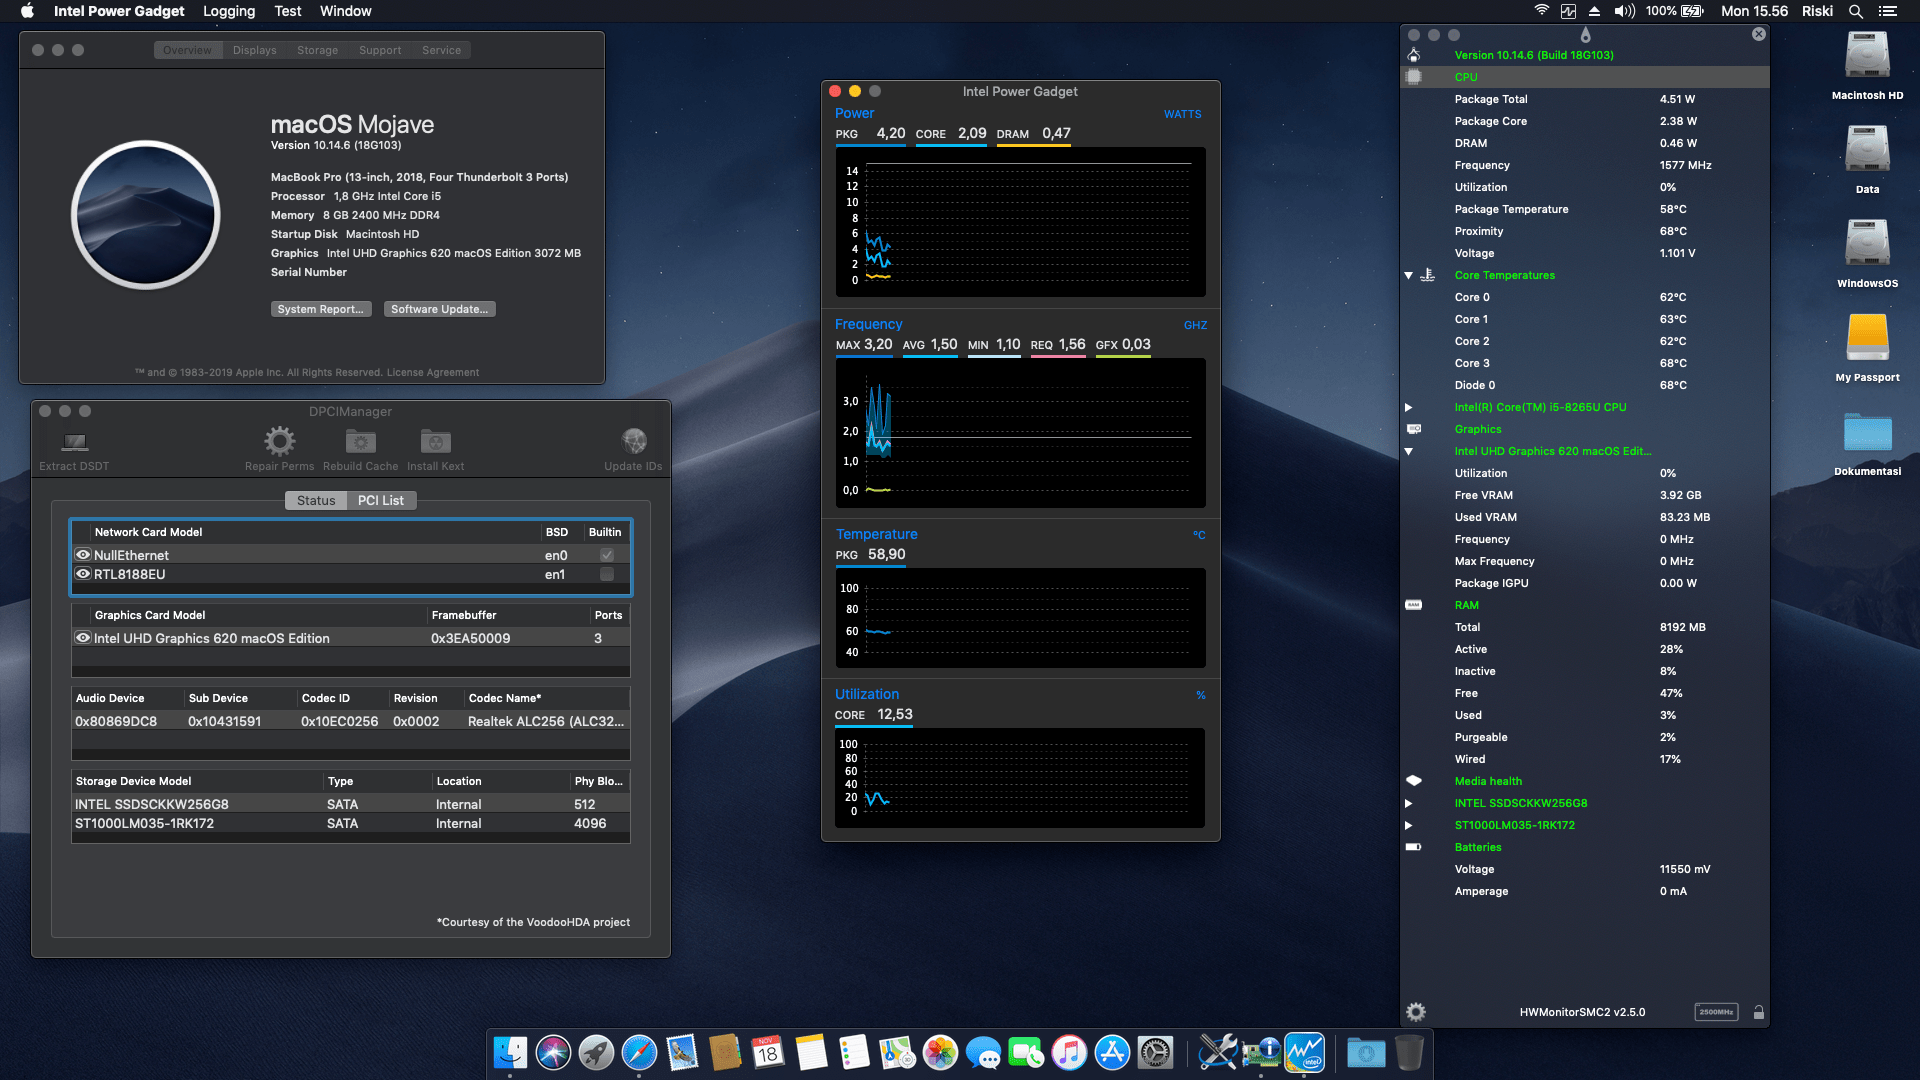Launch Intel Power Gadget from the Dock
The height and width of the screenshot is (1080, 1920).
(1305, 1052)
